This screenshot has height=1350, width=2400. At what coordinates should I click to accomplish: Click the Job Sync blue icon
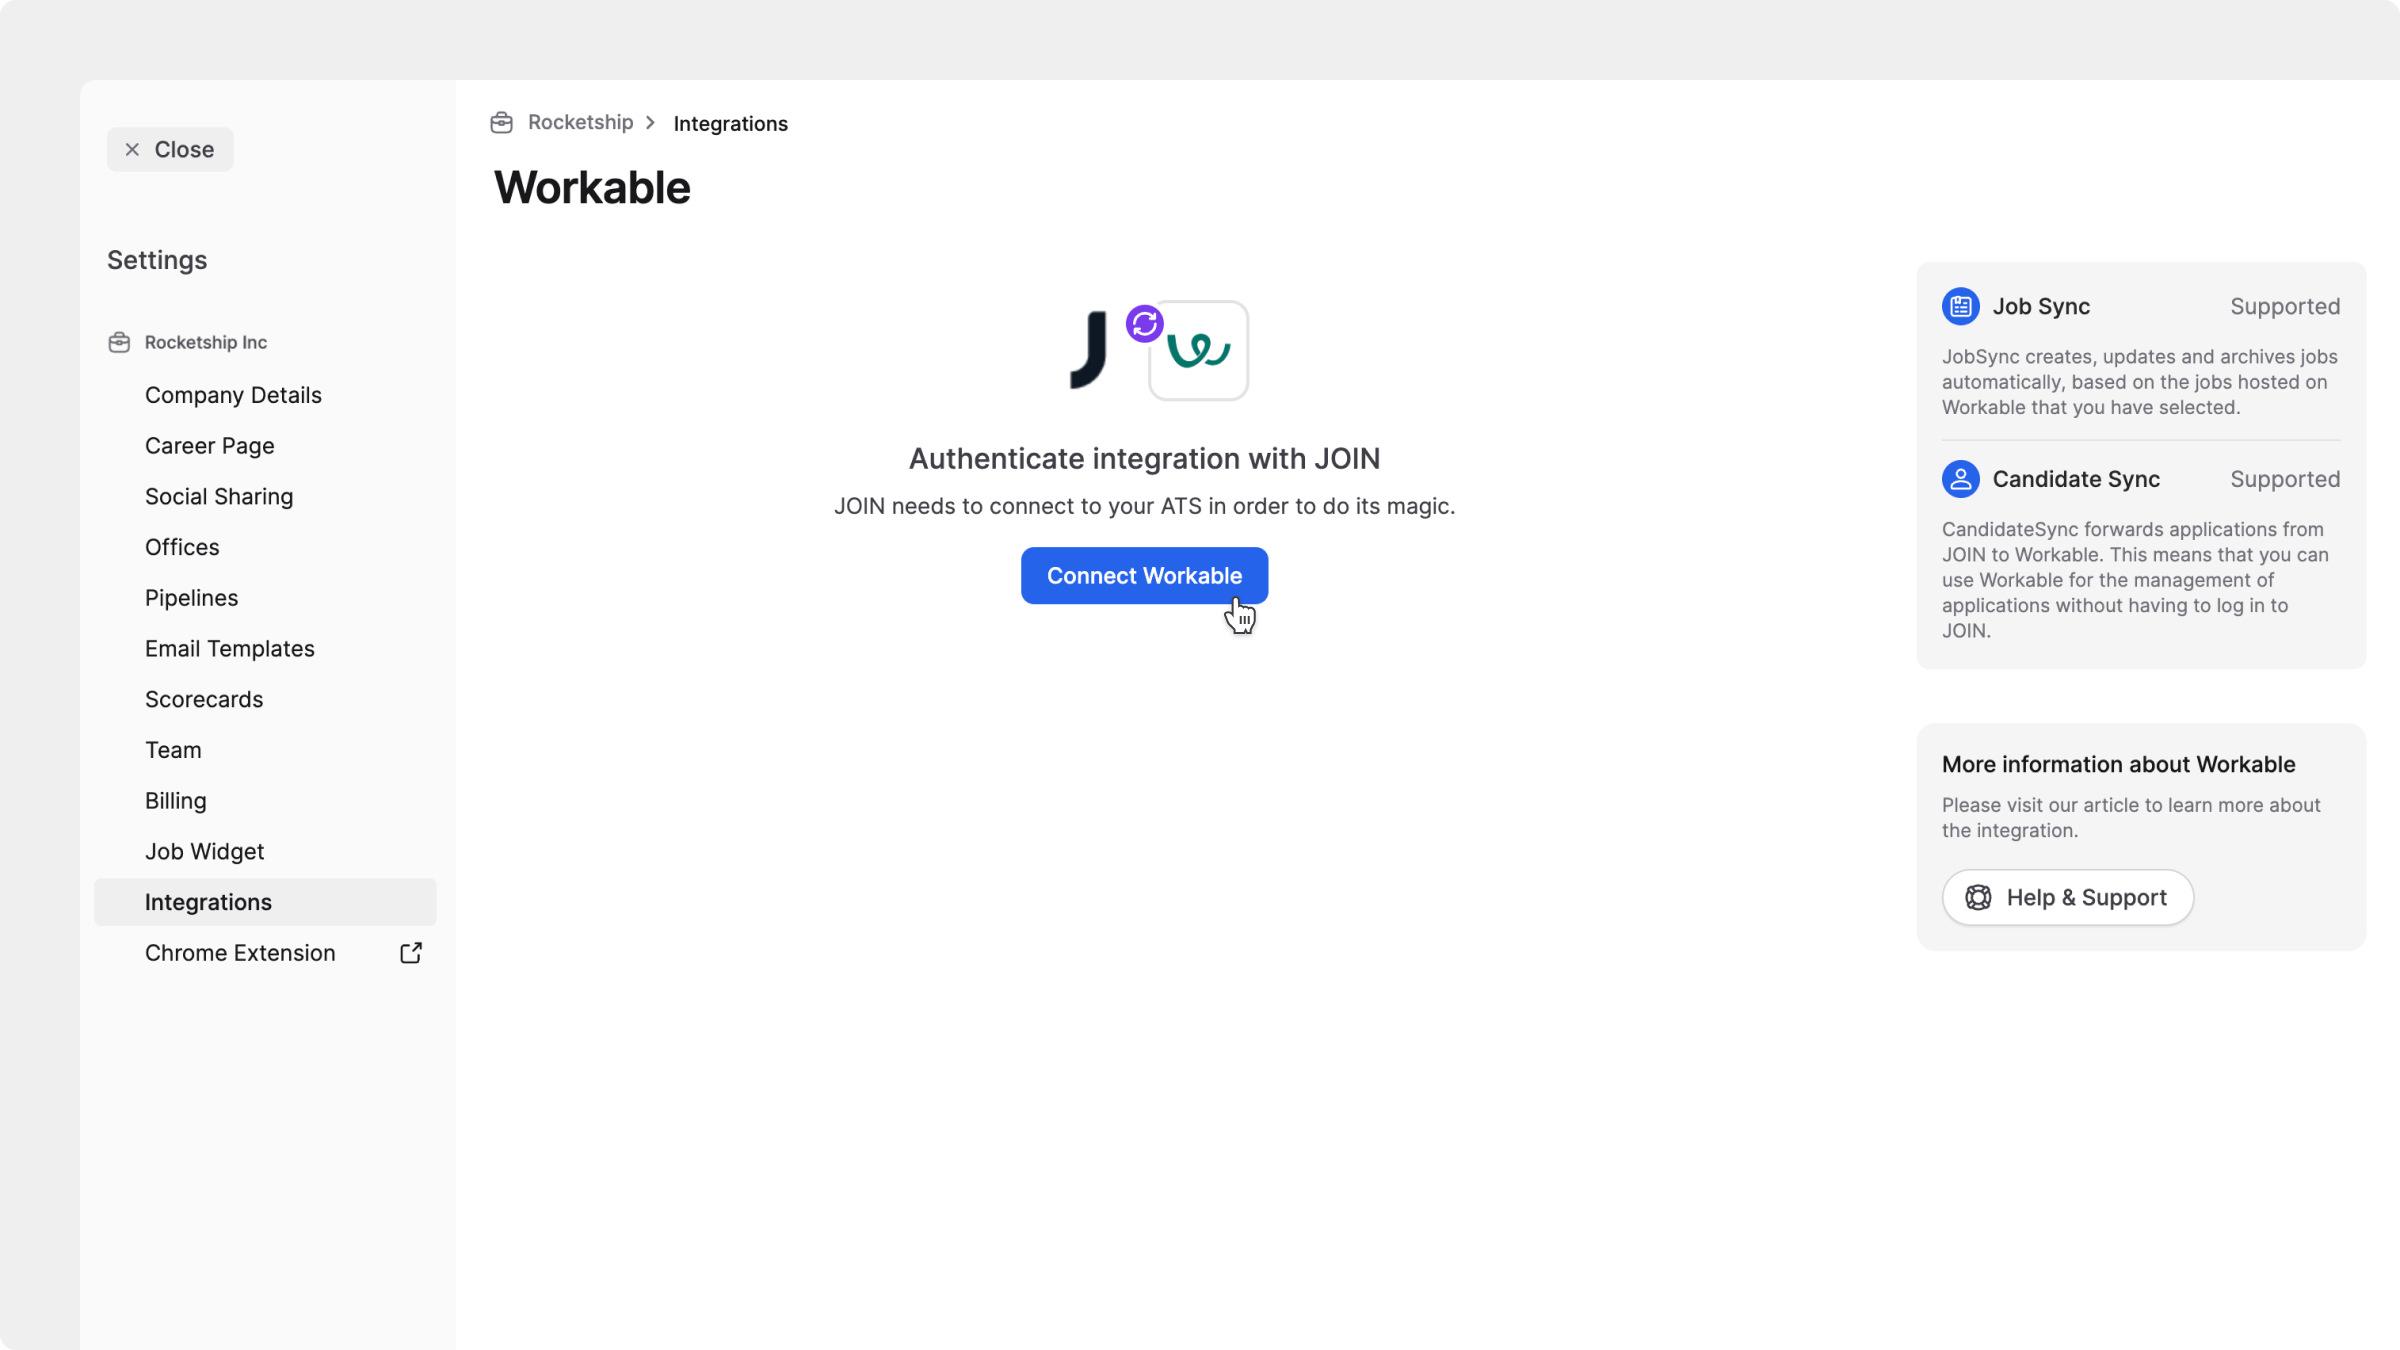tap(1960, 306)
